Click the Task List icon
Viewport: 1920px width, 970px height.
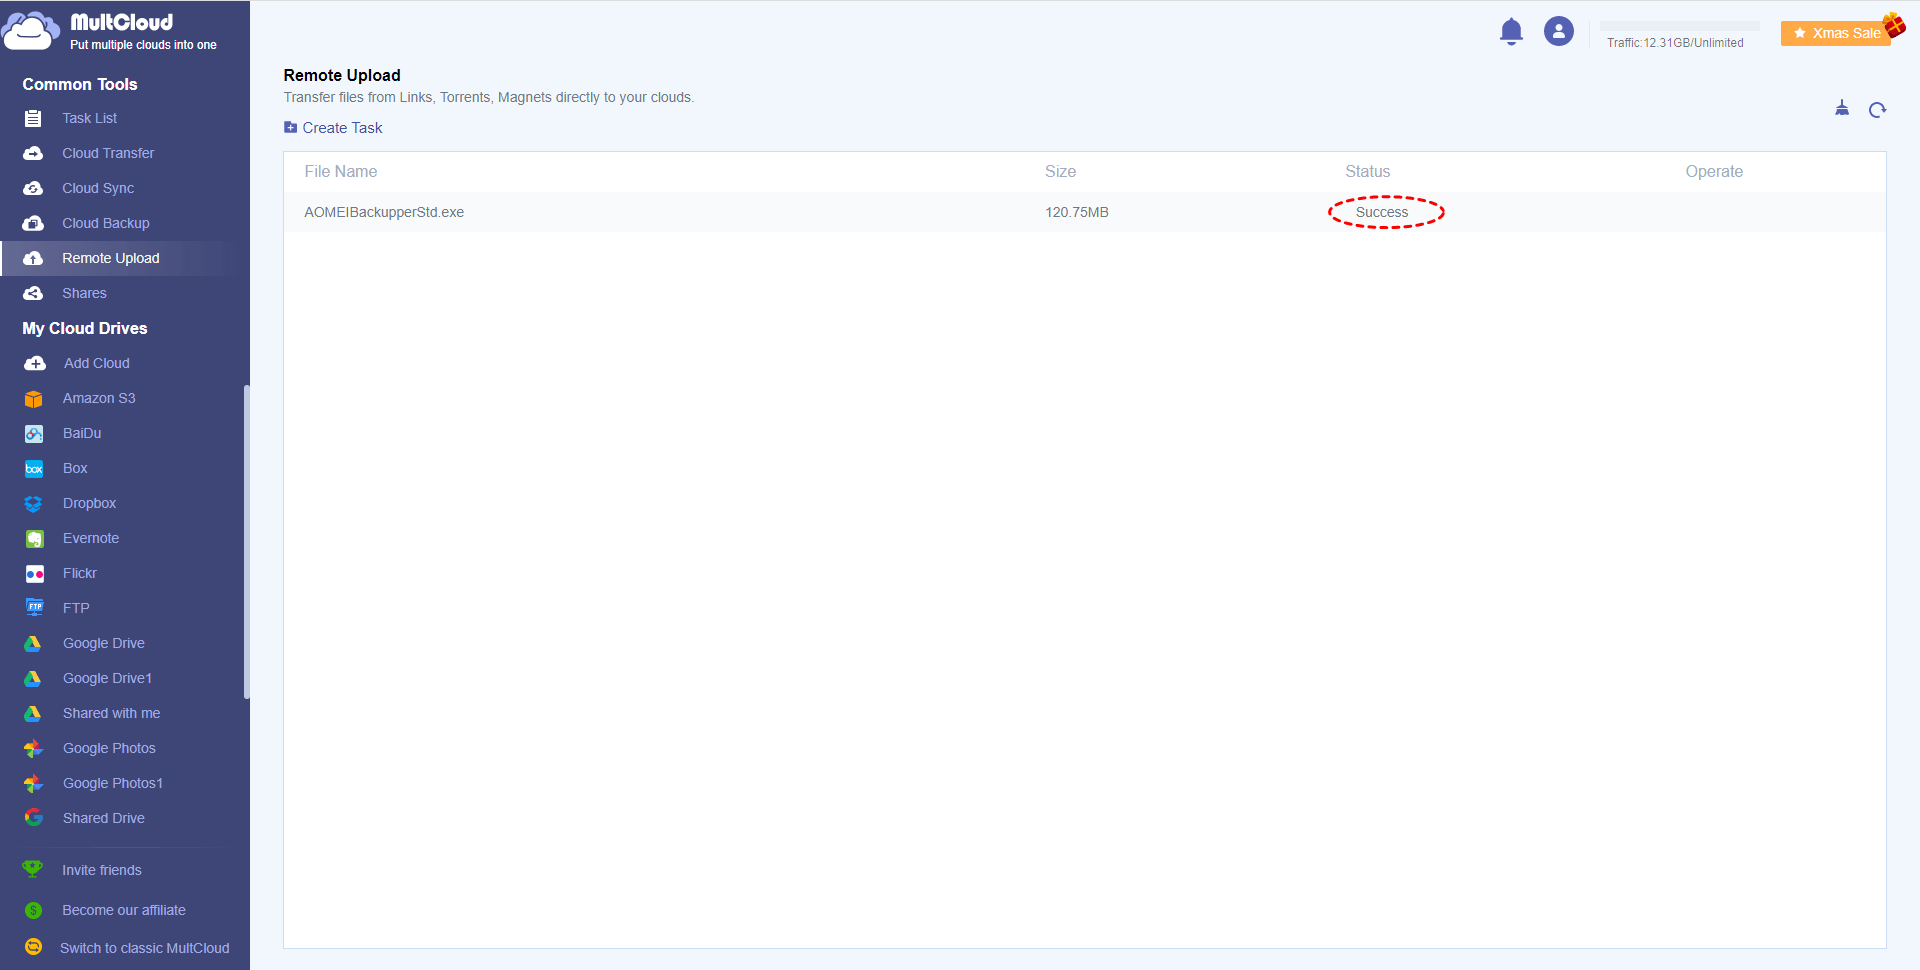[x=33, y=118]
